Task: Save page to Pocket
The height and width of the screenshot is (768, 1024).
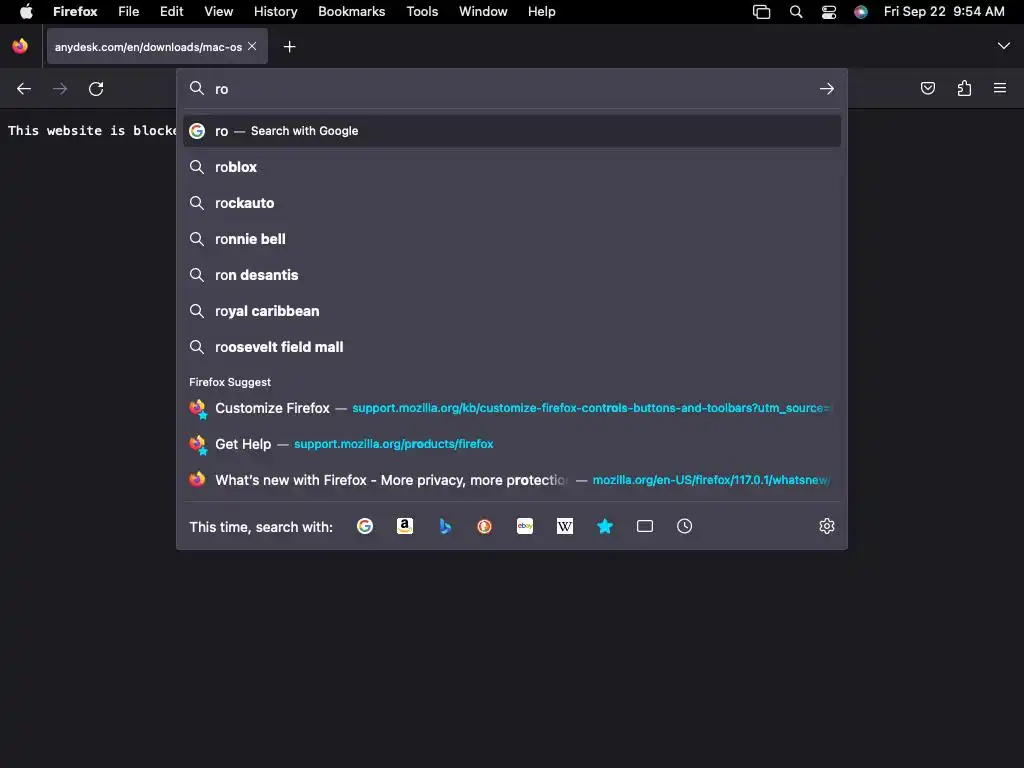Action: click(927, 88)
